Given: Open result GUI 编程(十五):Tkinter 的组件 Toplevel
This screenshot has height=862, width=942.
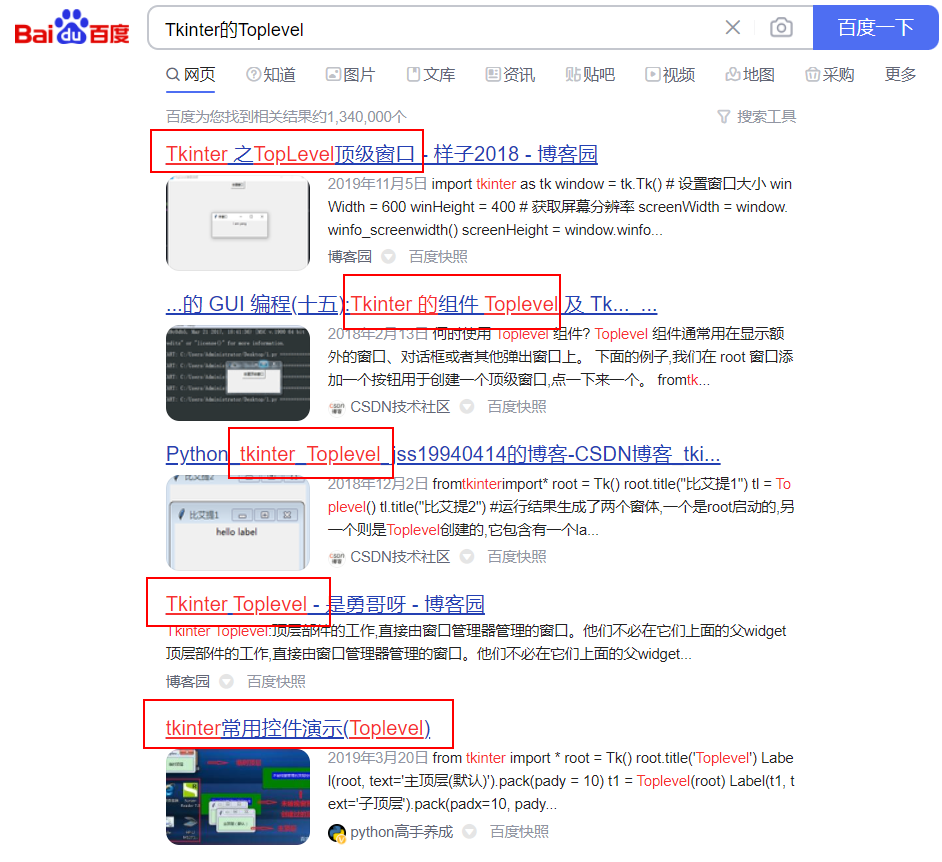Looking at the screenshot, I should [411, 305].
